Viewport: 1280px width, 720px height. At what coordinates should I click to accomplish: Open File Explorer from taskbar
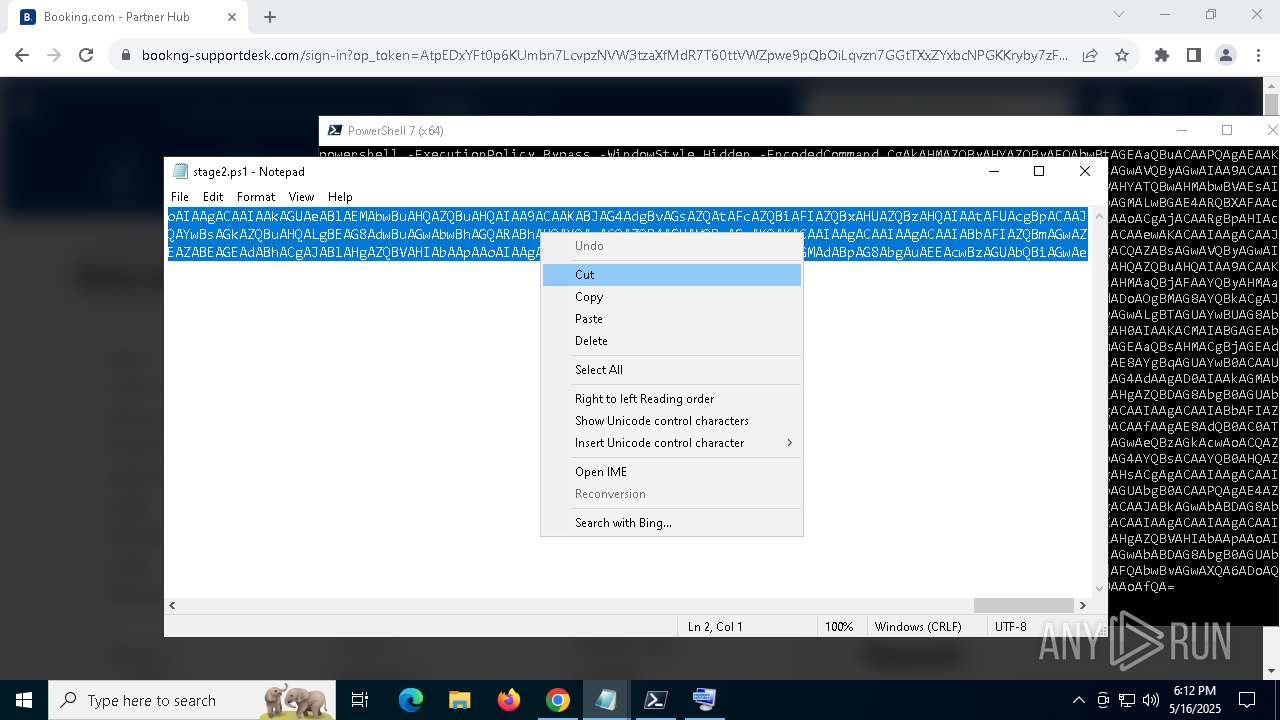click(459, 700)
